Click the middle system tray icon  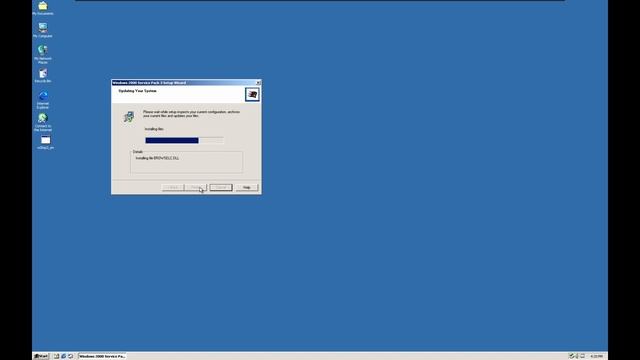577,356
